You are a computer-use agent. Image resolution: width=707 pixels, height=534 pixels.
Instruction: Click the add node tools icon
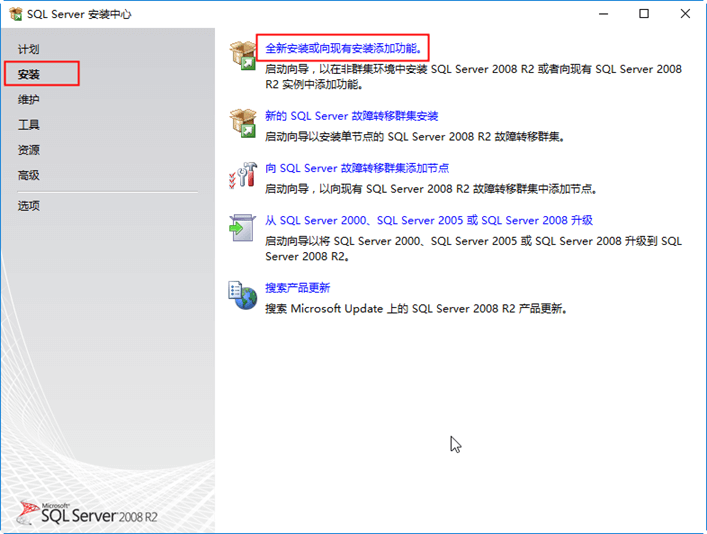(x=243, y=175)
